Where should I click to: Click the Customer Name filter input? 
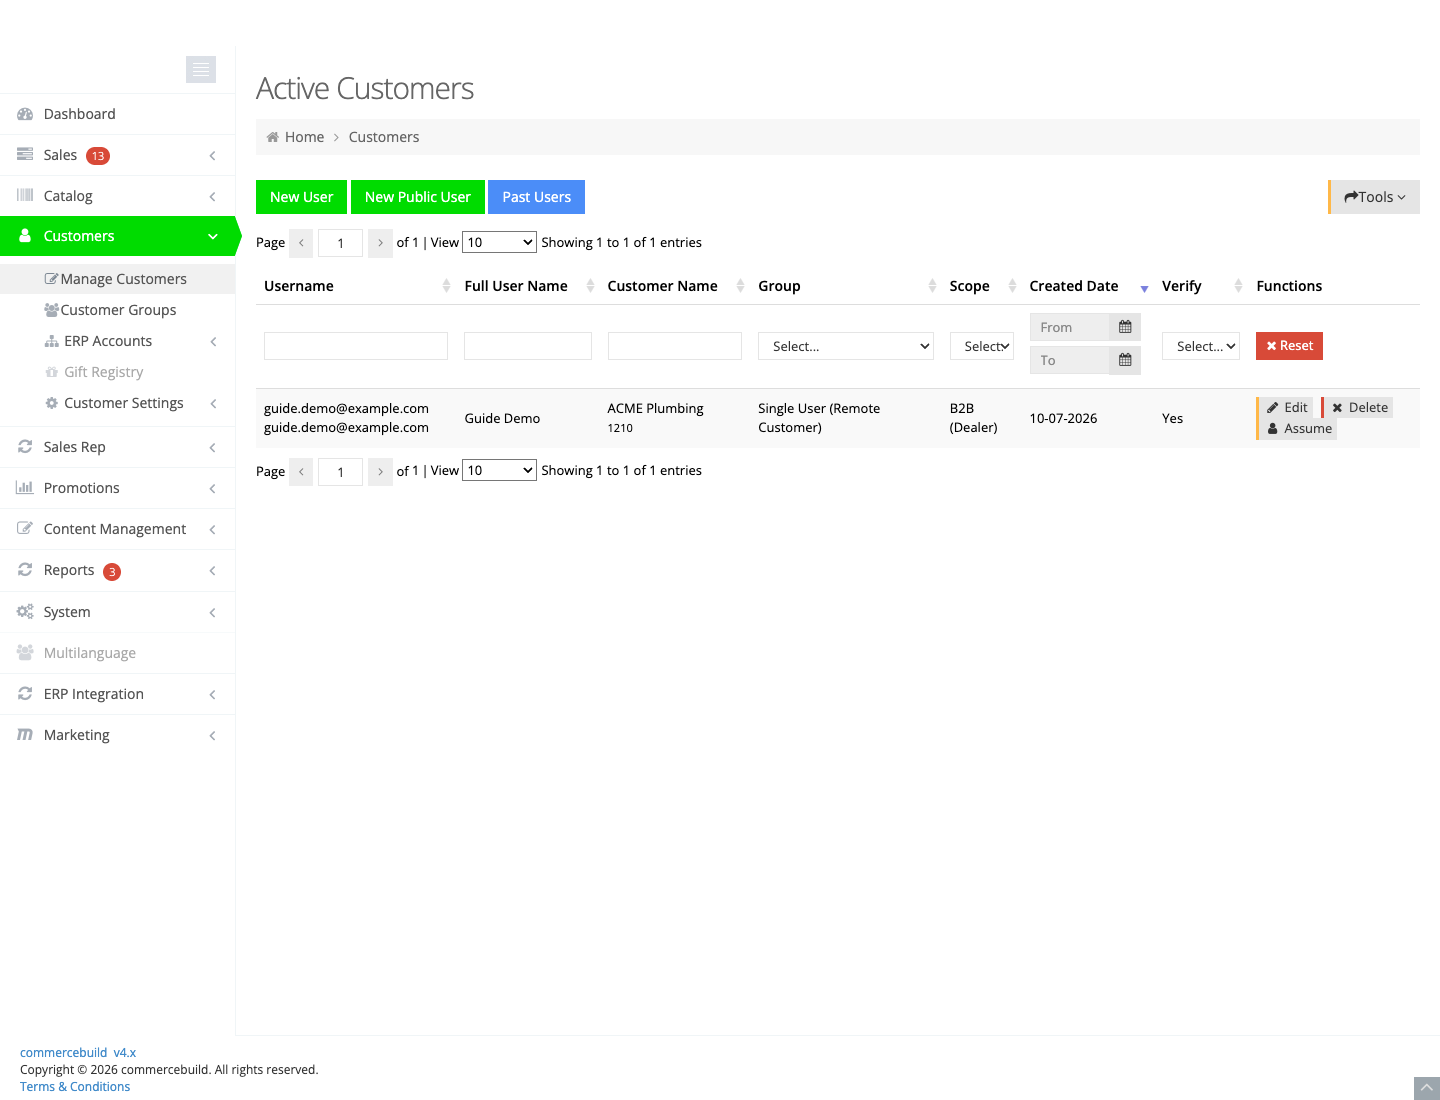[675, 346]
